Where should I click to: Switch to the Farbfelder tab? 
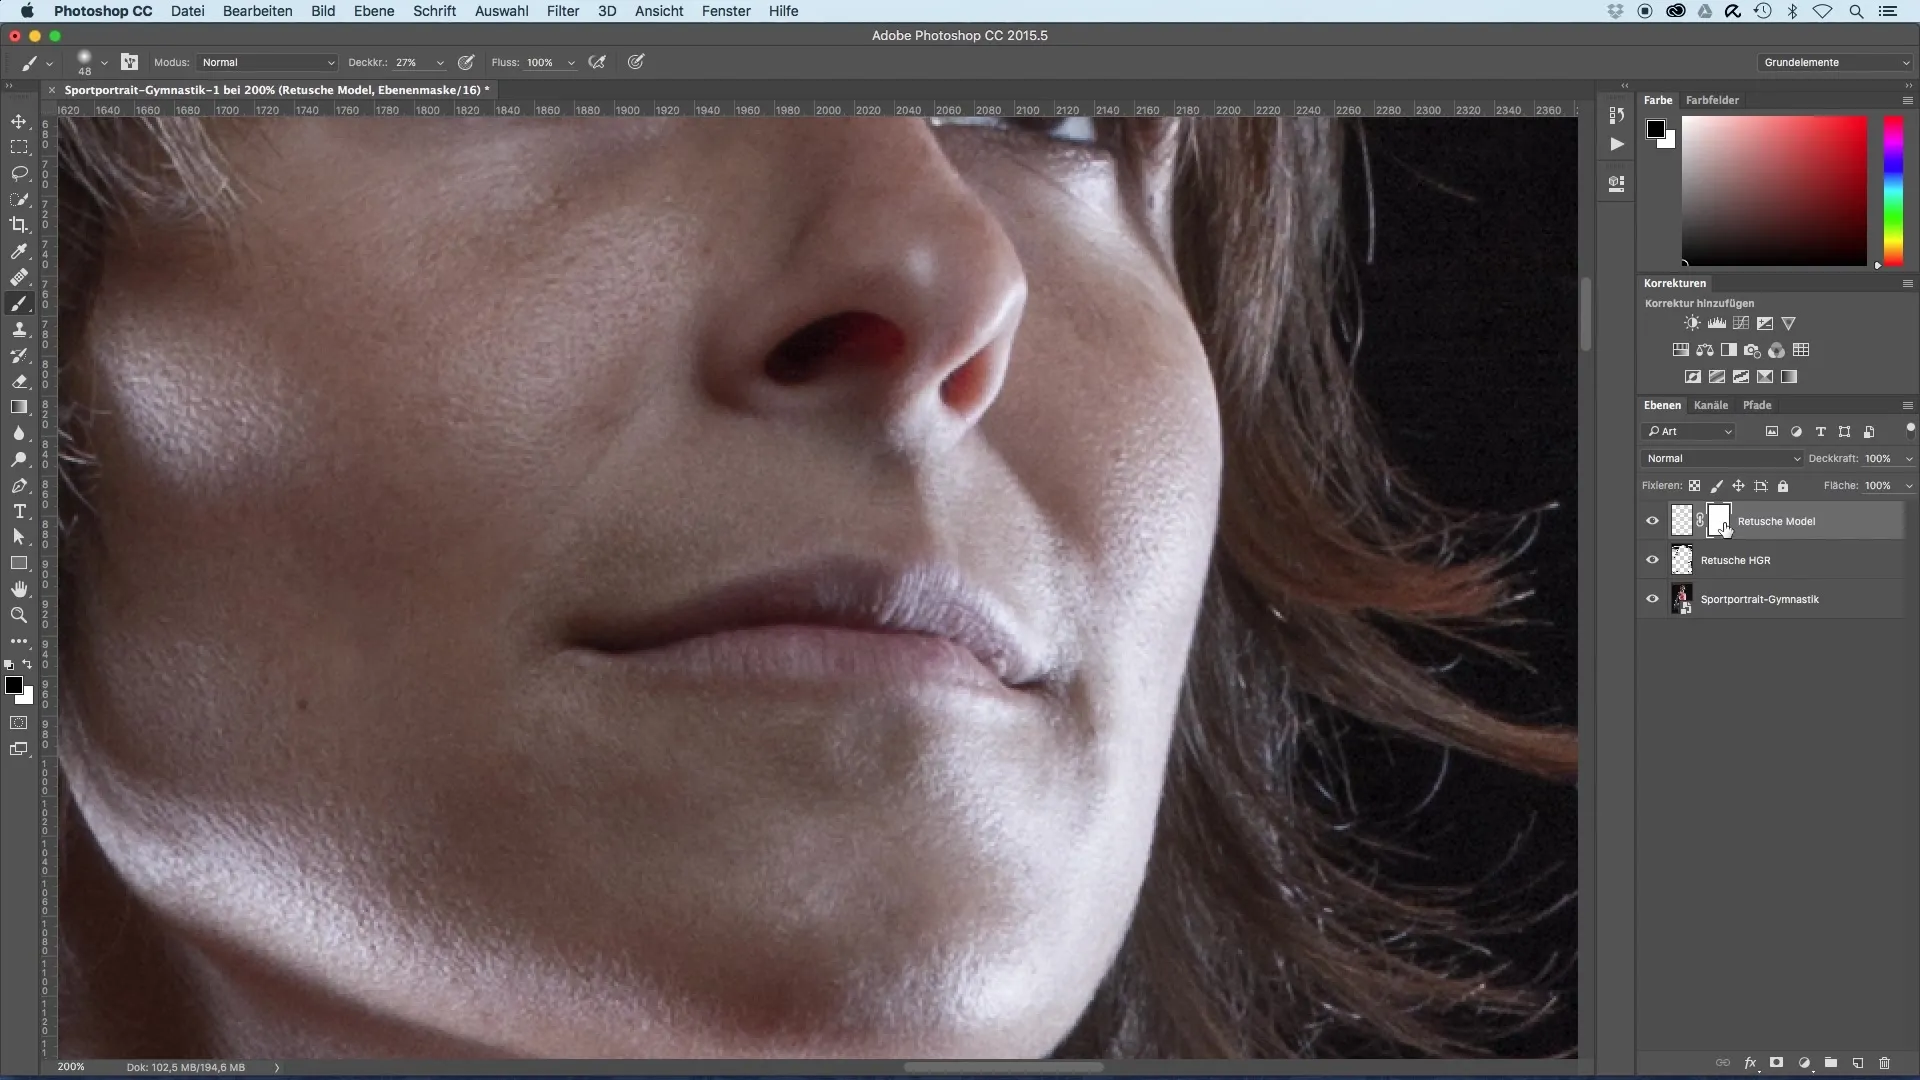[1712, 100]
